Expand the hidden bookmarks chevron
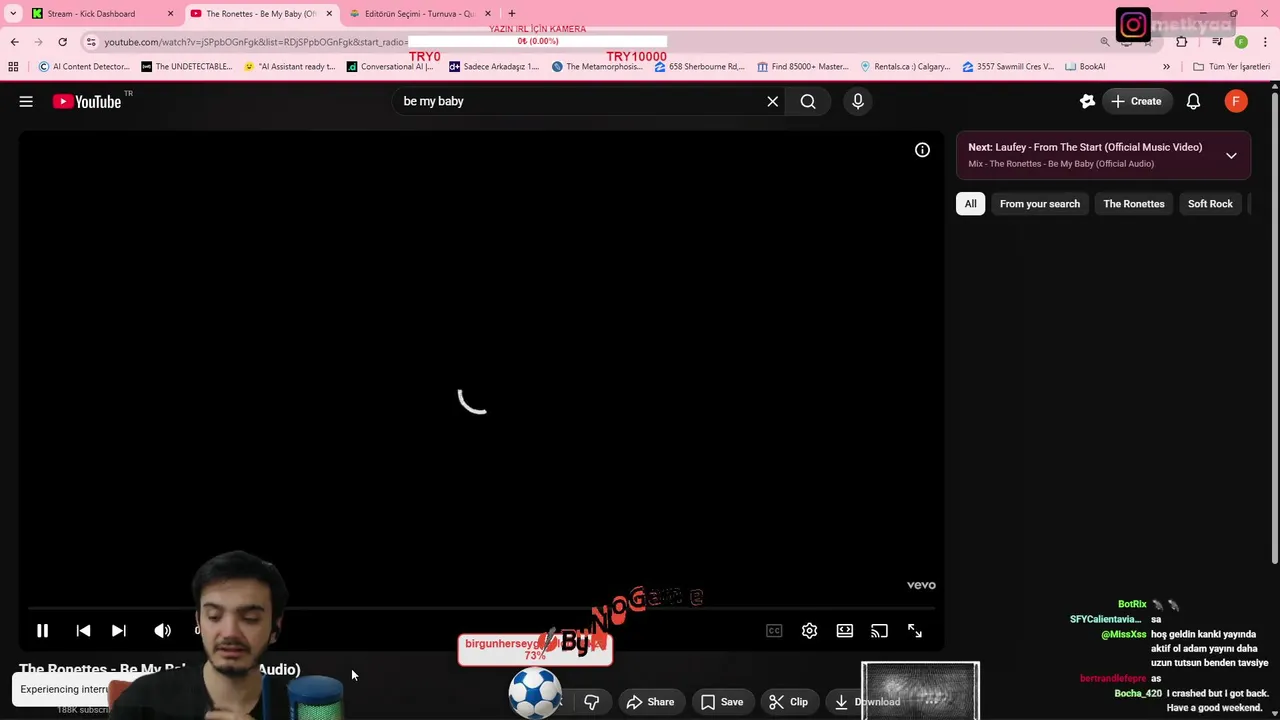This screenshot has width=1280, height=720. tap(1166, 67)
